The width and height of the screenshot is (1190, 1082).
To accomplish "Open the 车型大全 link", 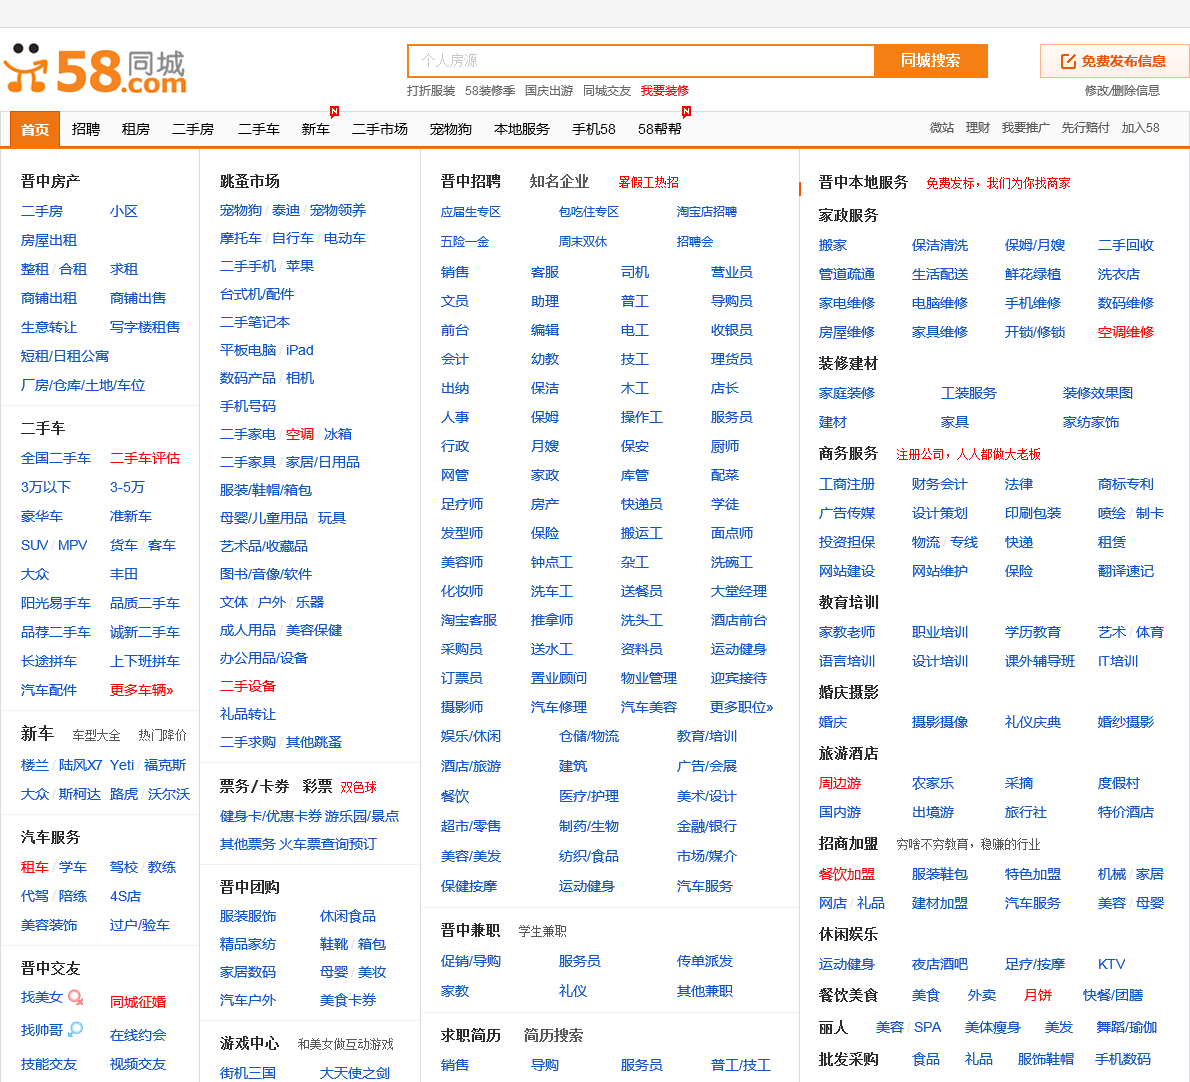I will [x=96, y=735].
